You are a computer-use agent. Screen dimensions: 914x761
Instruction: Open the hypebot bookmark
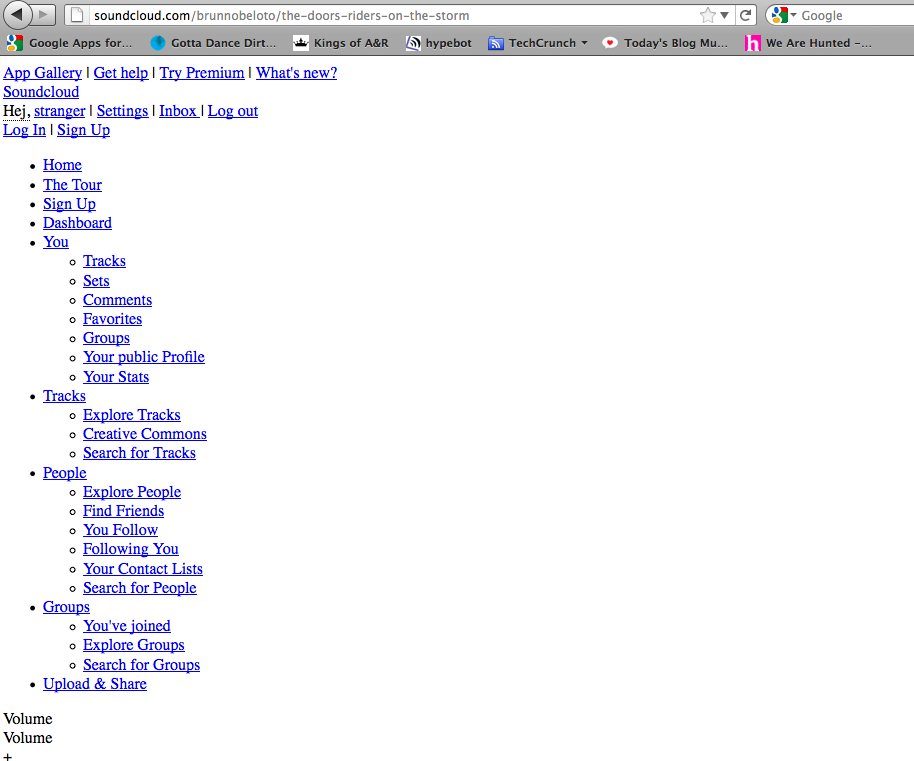(x=438, y=43)
